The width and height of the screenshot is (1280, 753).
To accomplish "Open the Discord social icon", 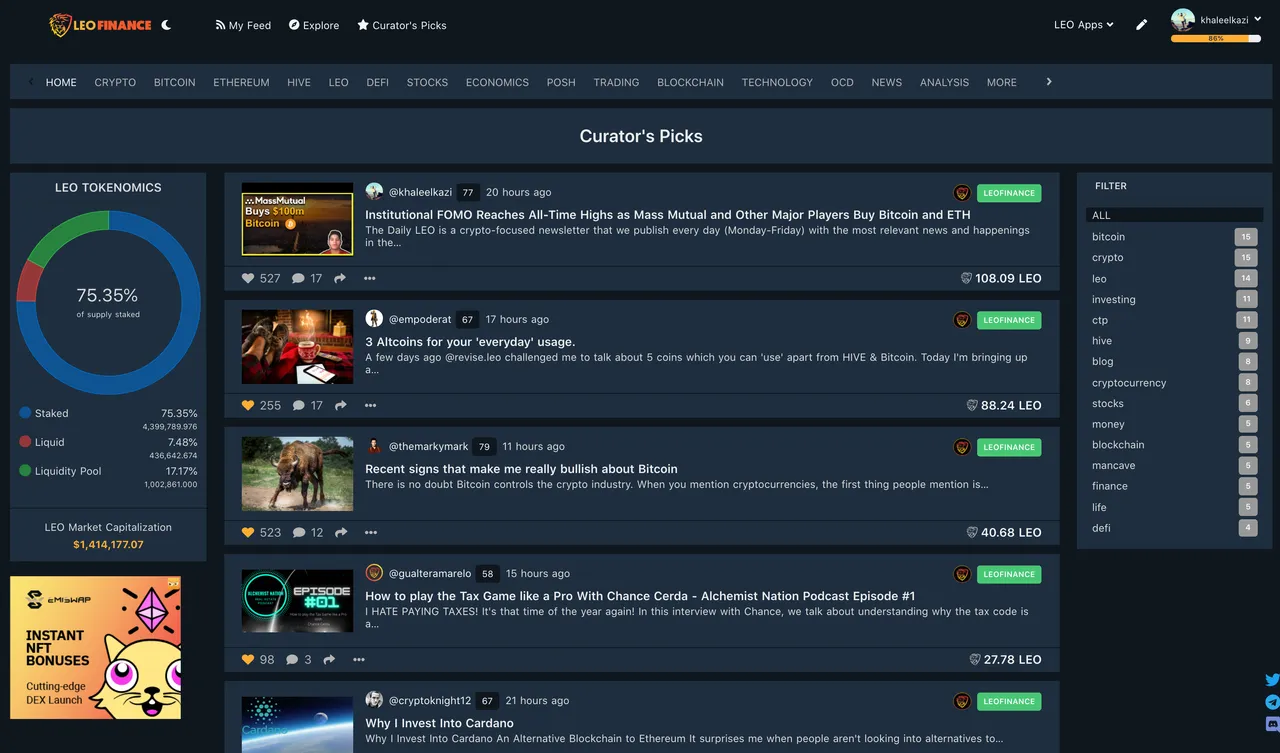I will pos(1272,723).
